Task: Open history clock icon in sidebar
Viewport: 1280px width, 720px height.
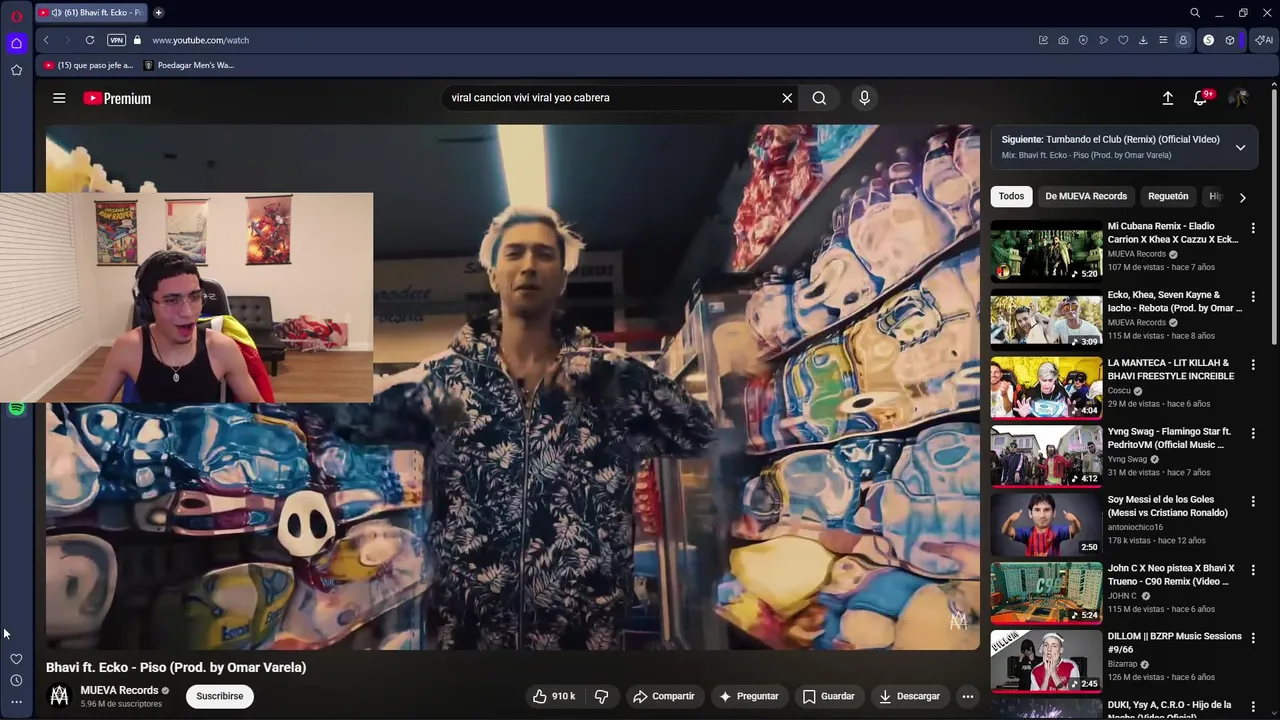Action: pyautogui.click(x=16, y=681)
